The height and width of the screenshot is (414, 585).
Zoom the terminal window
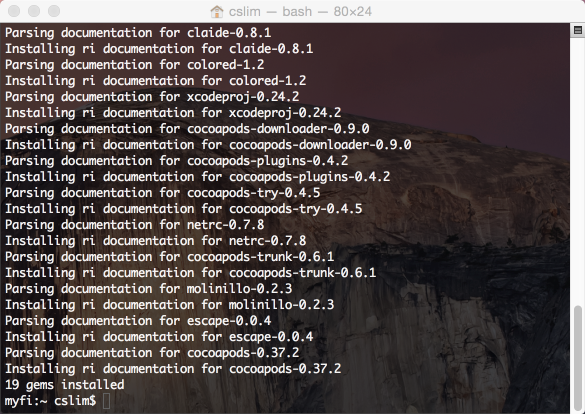click(54, 11)
